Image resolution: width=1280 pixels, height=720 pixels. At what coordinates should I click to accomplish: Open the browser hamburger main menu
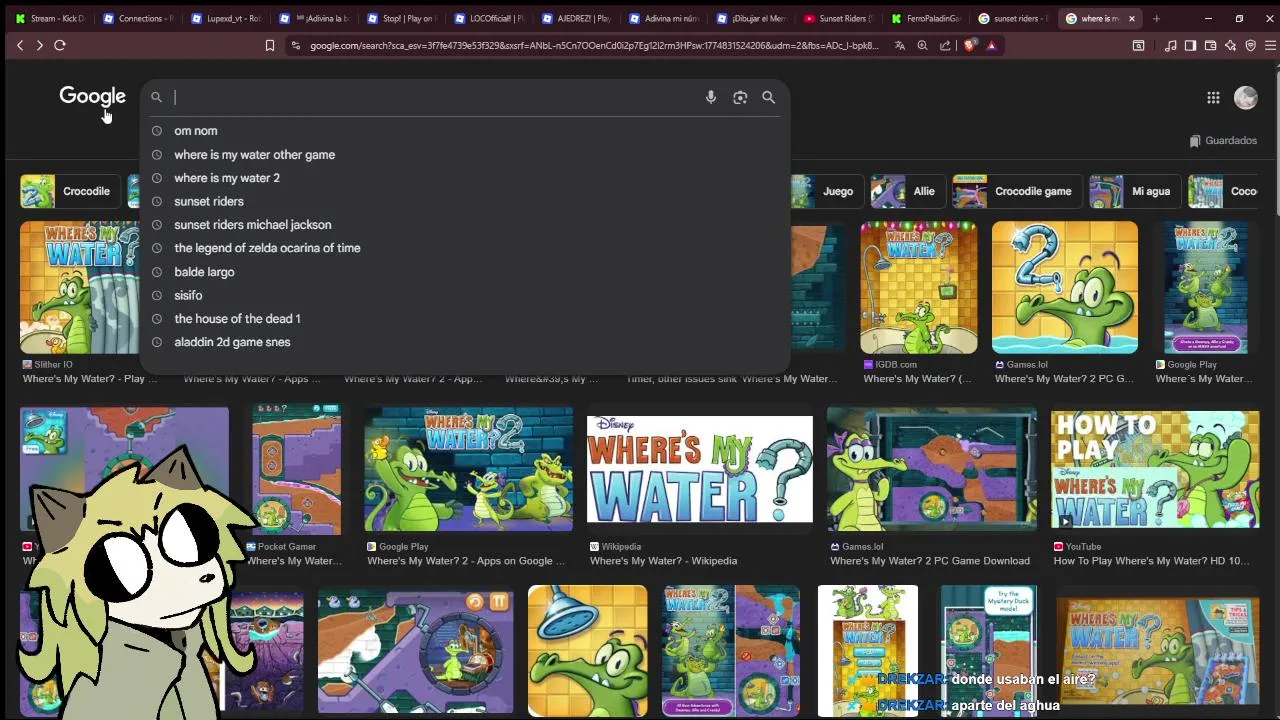coord(1270,45)
